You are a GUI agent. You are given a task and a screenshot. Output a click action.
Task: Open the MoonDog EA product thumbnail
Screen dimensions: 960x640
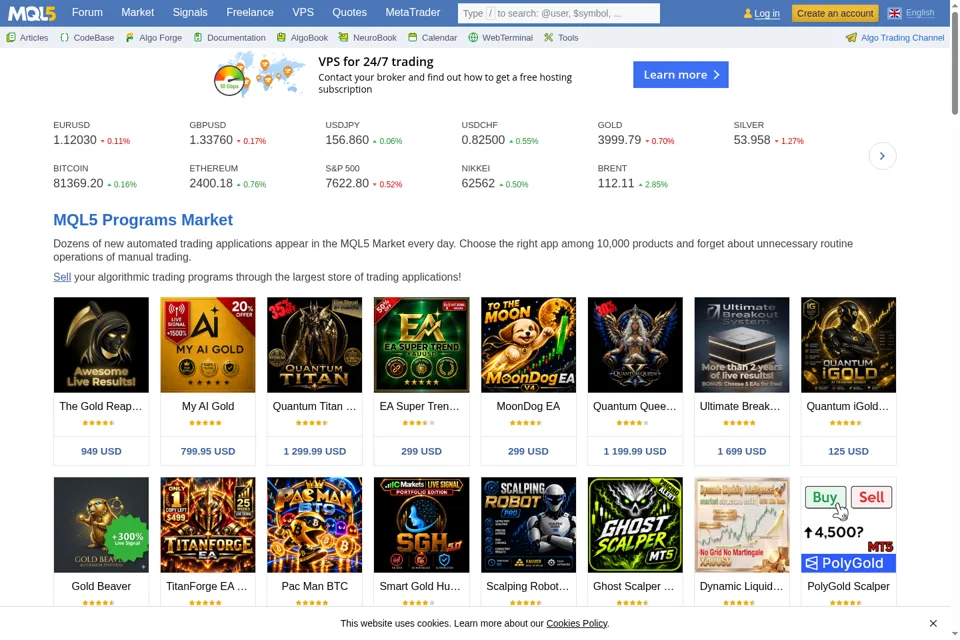point(528,345)
